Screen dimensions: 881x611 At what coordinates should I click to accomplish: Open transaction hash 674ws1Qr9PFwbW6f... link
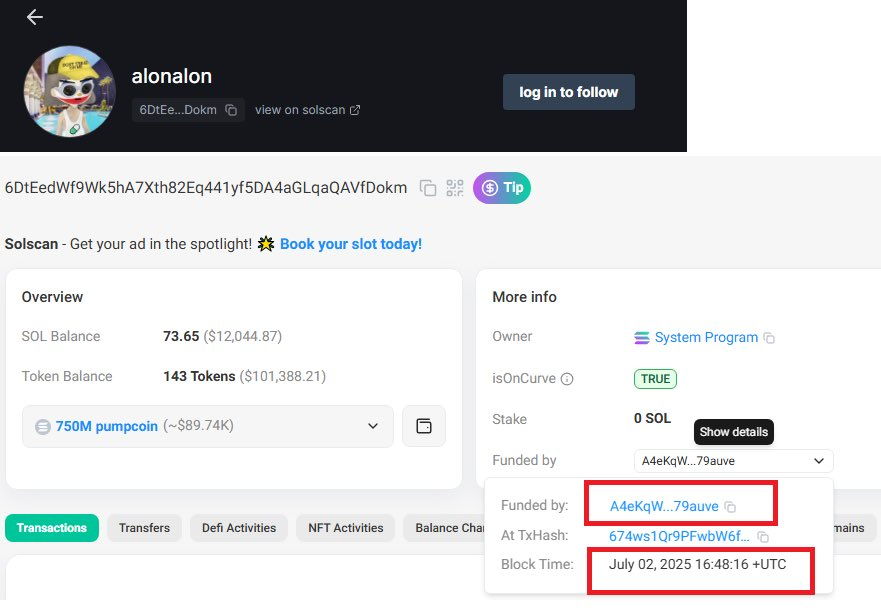coord(679,536)
